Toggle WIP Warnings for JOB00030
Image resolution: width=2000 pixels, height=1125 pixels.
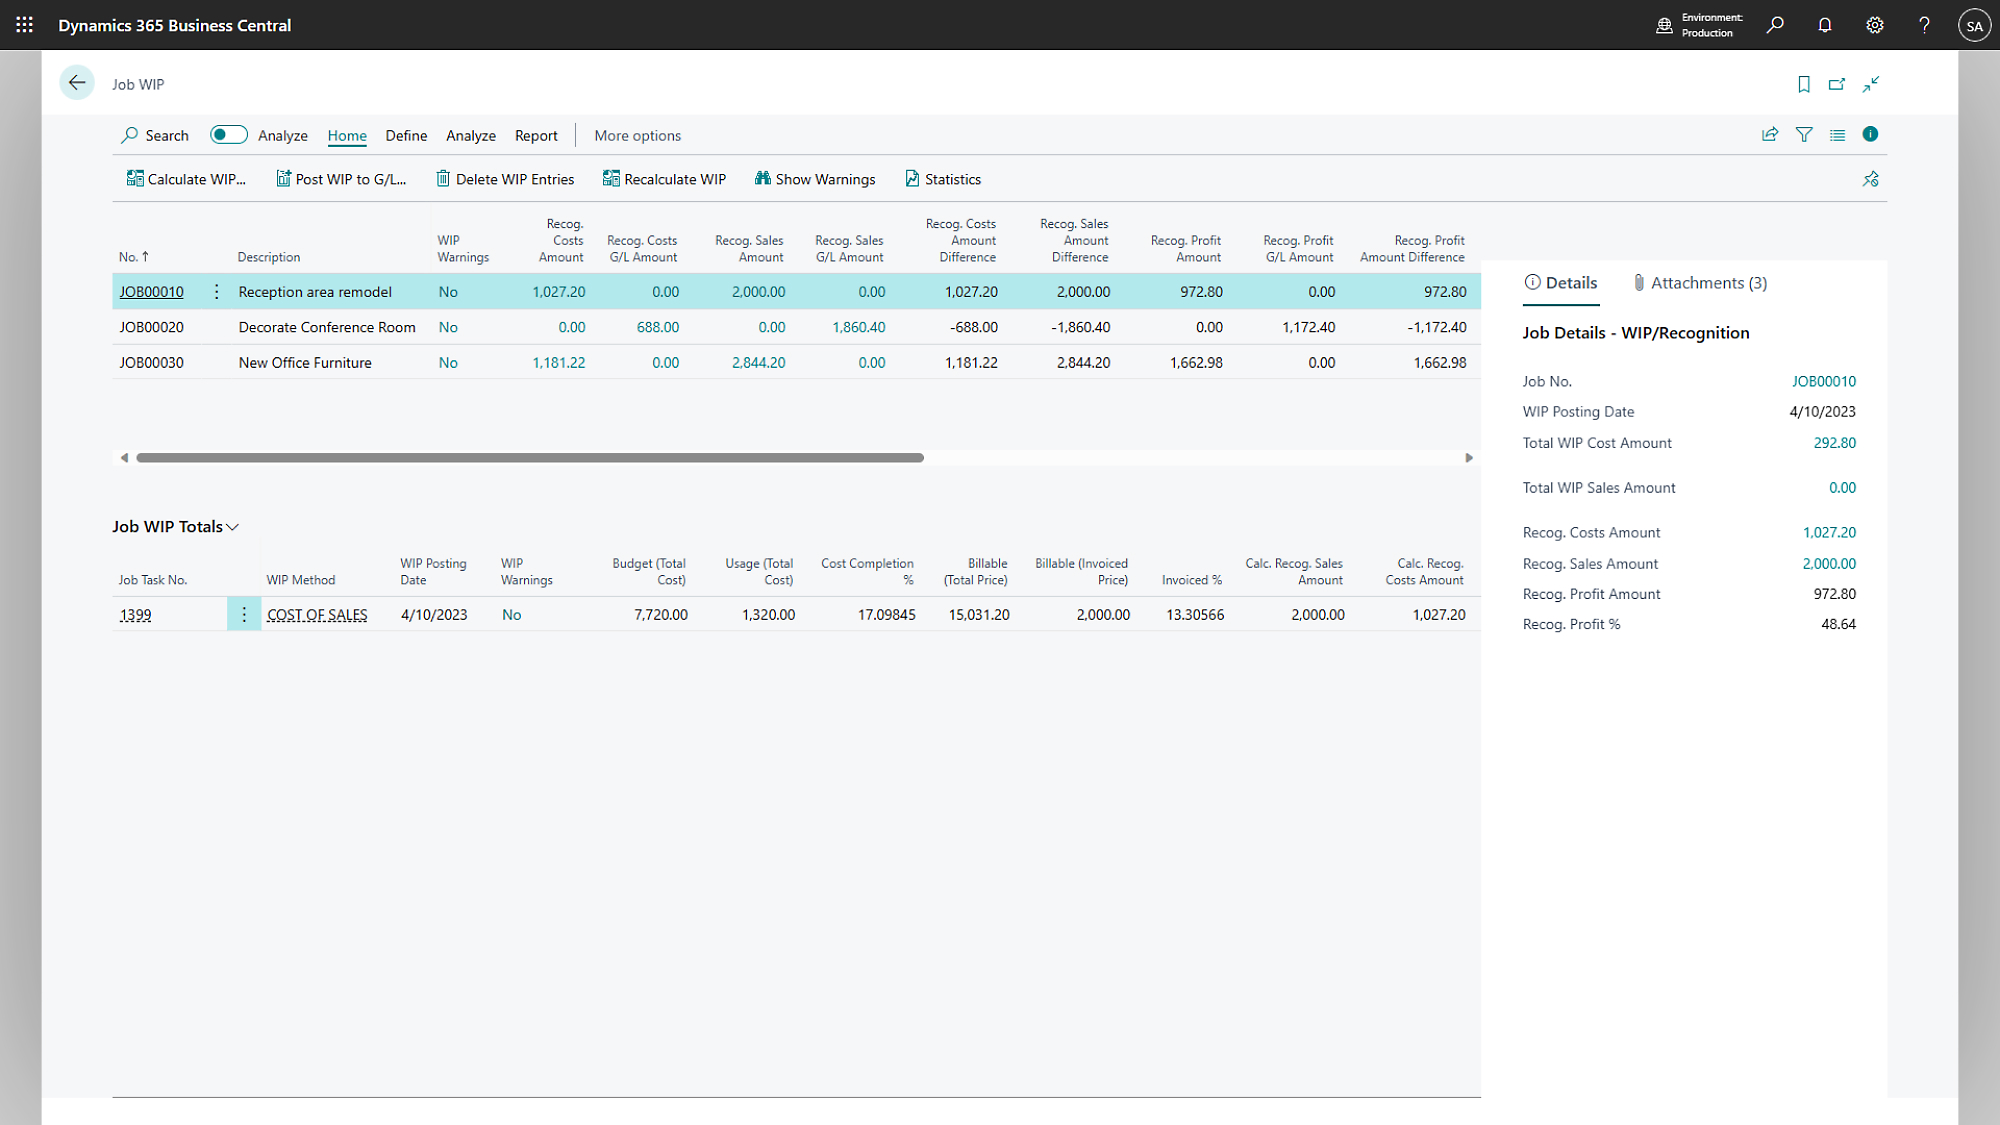tap(448, 363)
